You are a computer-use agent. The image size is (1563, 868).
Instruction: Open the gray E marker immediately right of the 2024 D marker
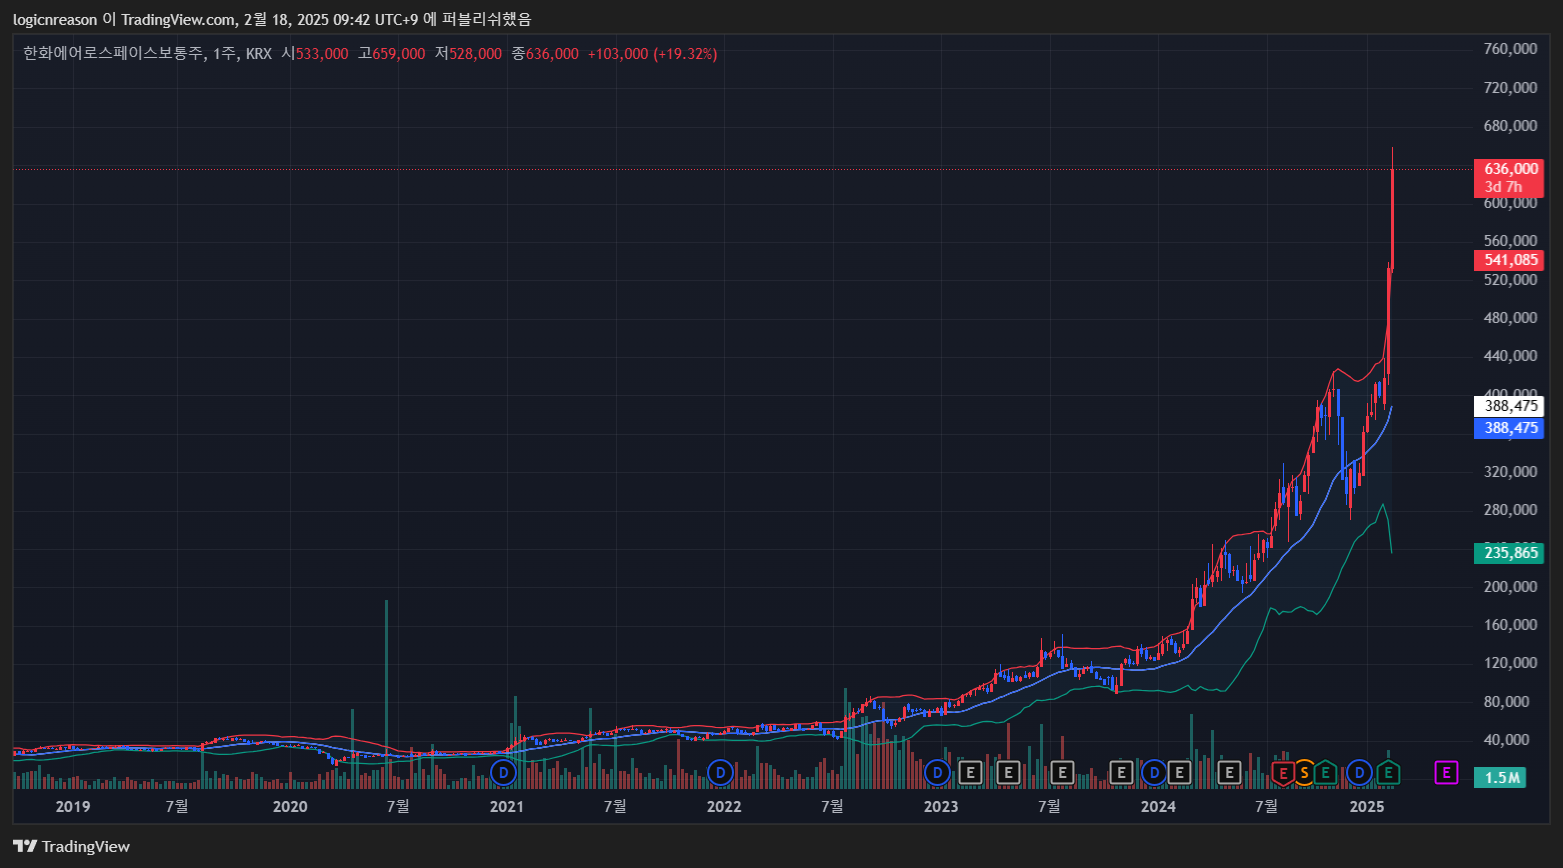click(1180, 772)
